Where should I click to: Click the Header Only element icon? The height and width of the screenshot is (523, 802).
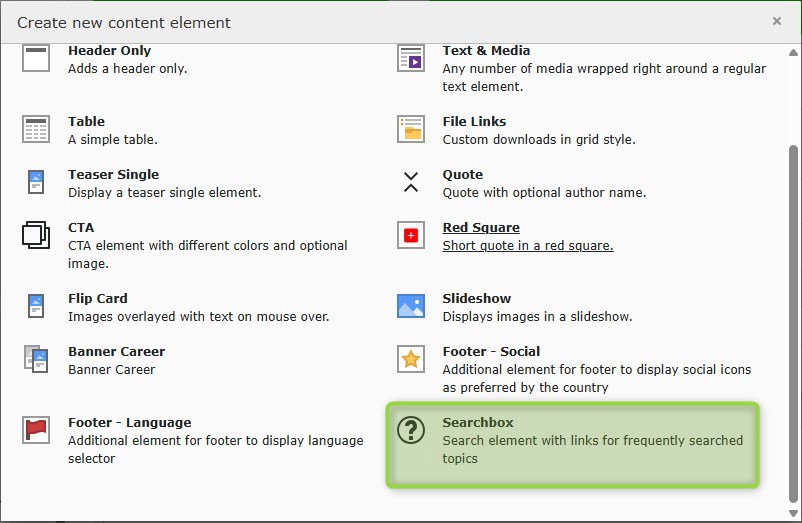click(36, 58)
